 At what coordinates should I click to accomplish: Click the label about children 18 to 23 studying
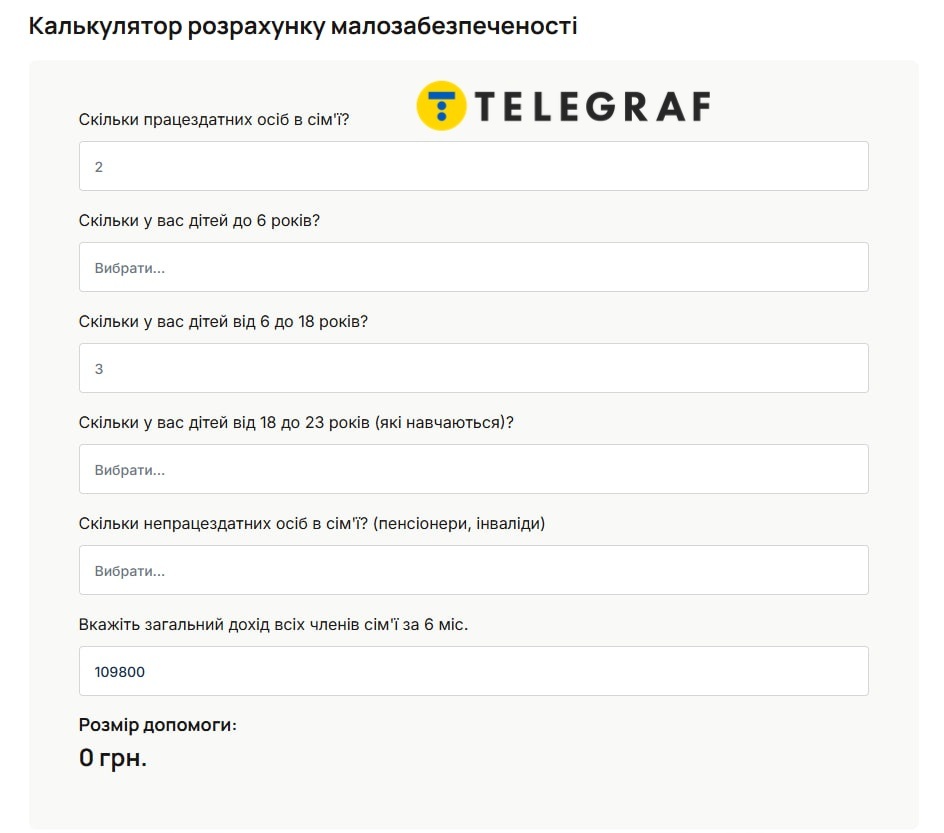[x=296, y=422]
